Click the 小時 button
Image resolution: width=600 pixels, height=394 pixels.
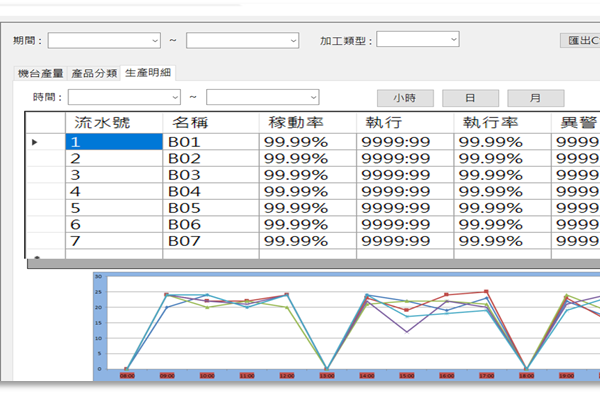click(405, 98)
